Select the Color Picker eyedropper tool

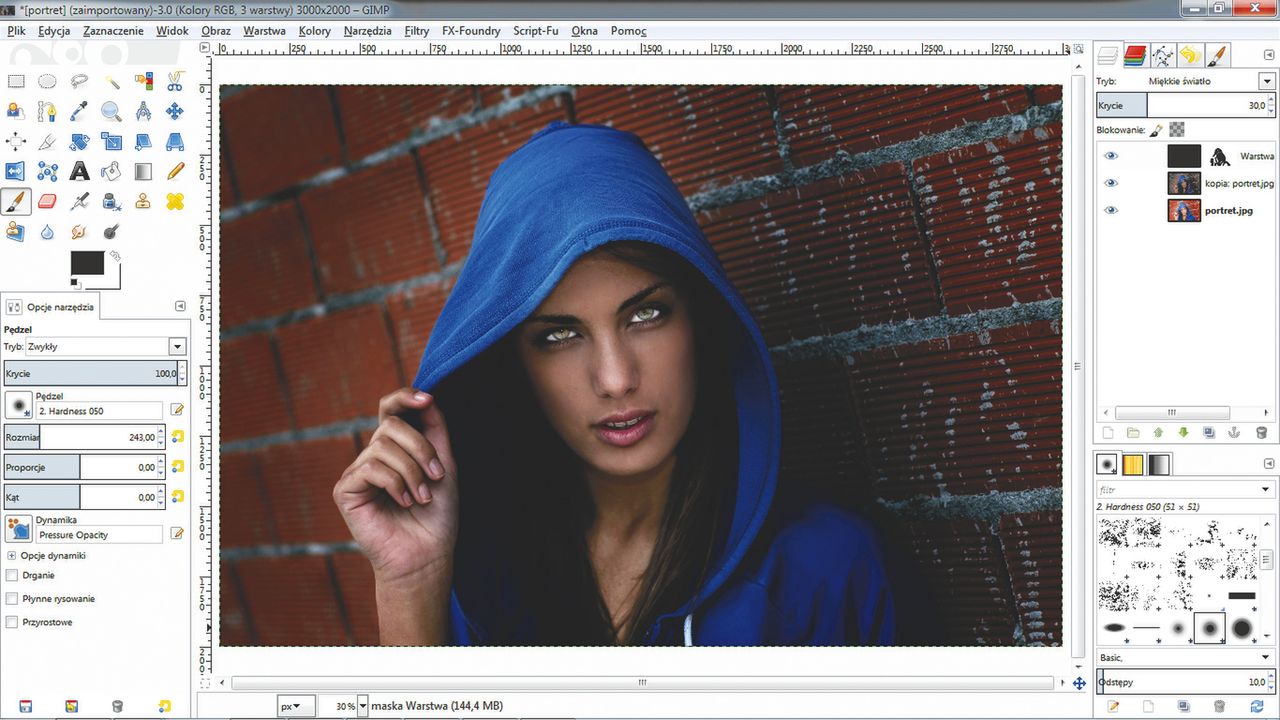79,112
